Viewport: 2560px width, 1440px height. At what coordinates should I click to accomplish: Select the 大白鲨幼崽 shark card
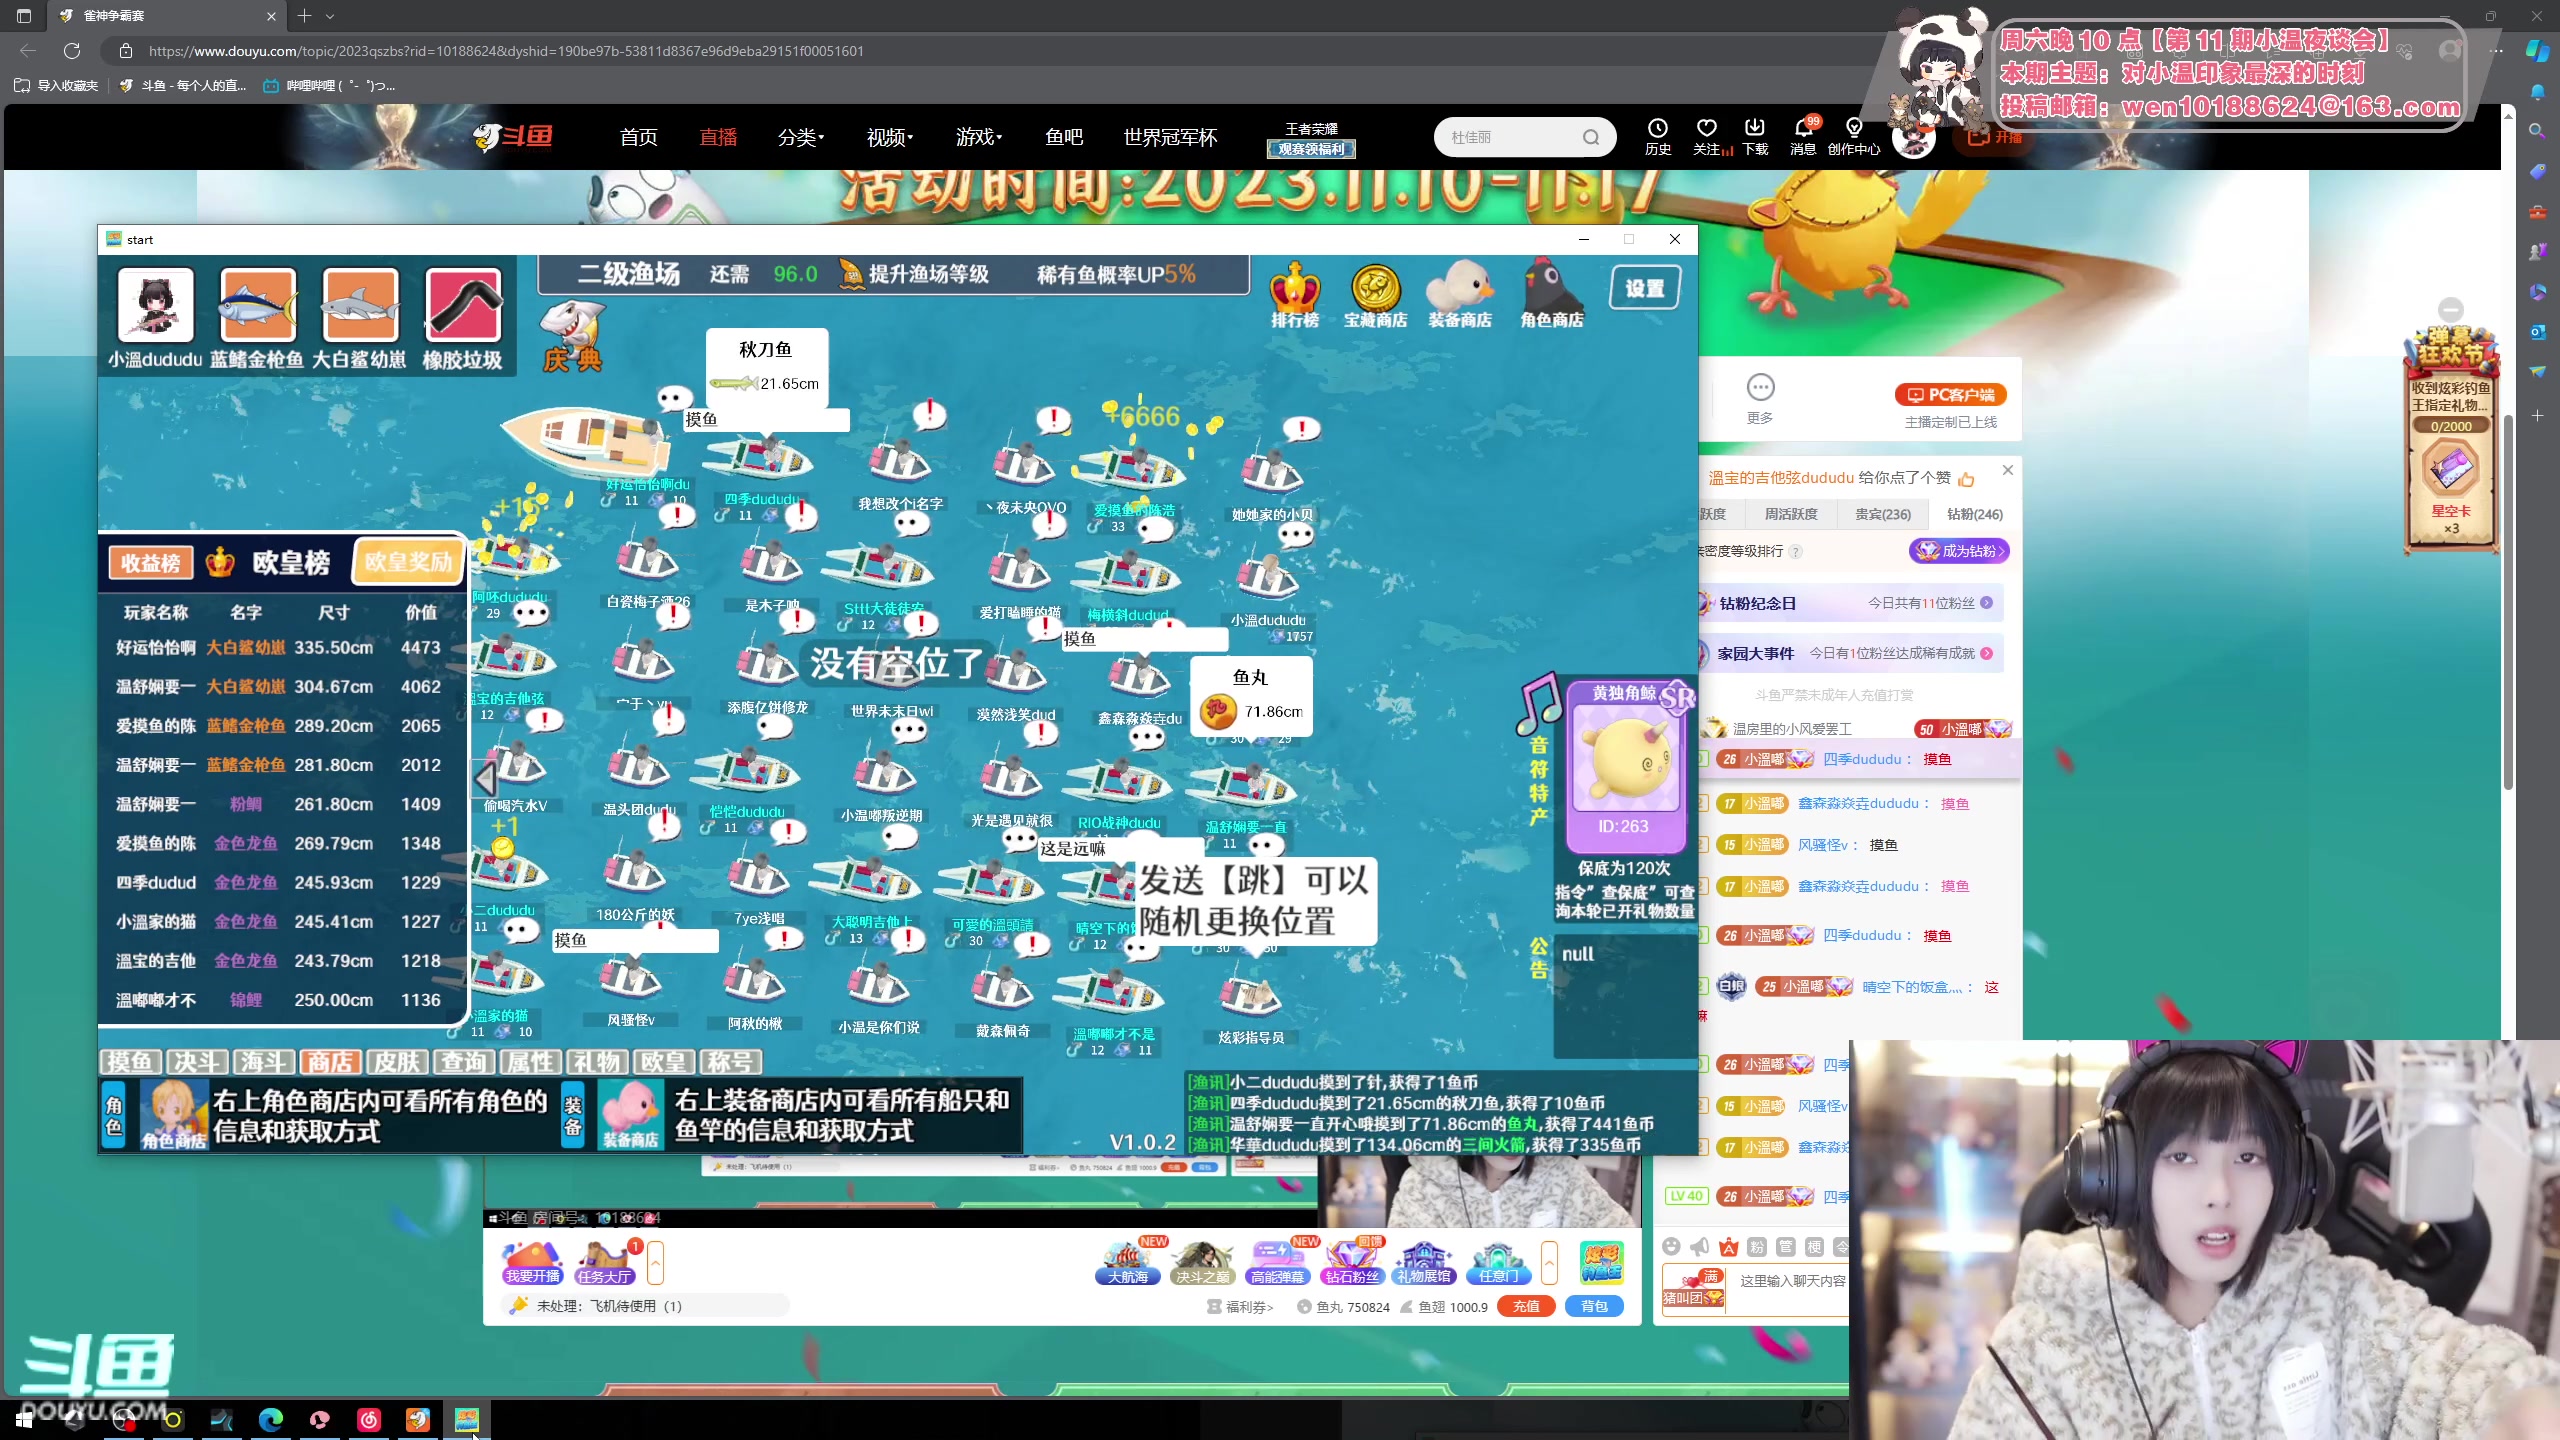(360, 319)
